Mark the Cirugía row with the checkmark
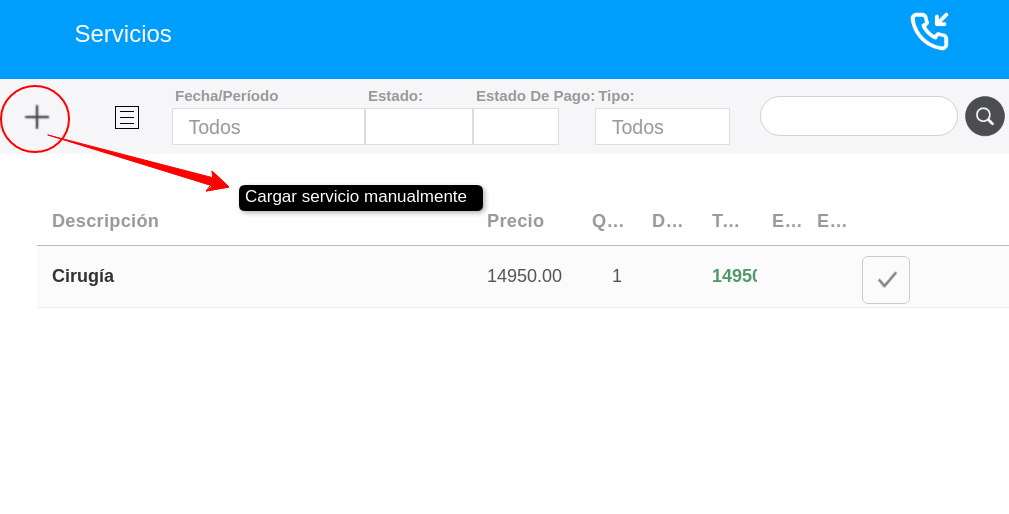The image size is (1009, 514). click(x=885, y=280)
